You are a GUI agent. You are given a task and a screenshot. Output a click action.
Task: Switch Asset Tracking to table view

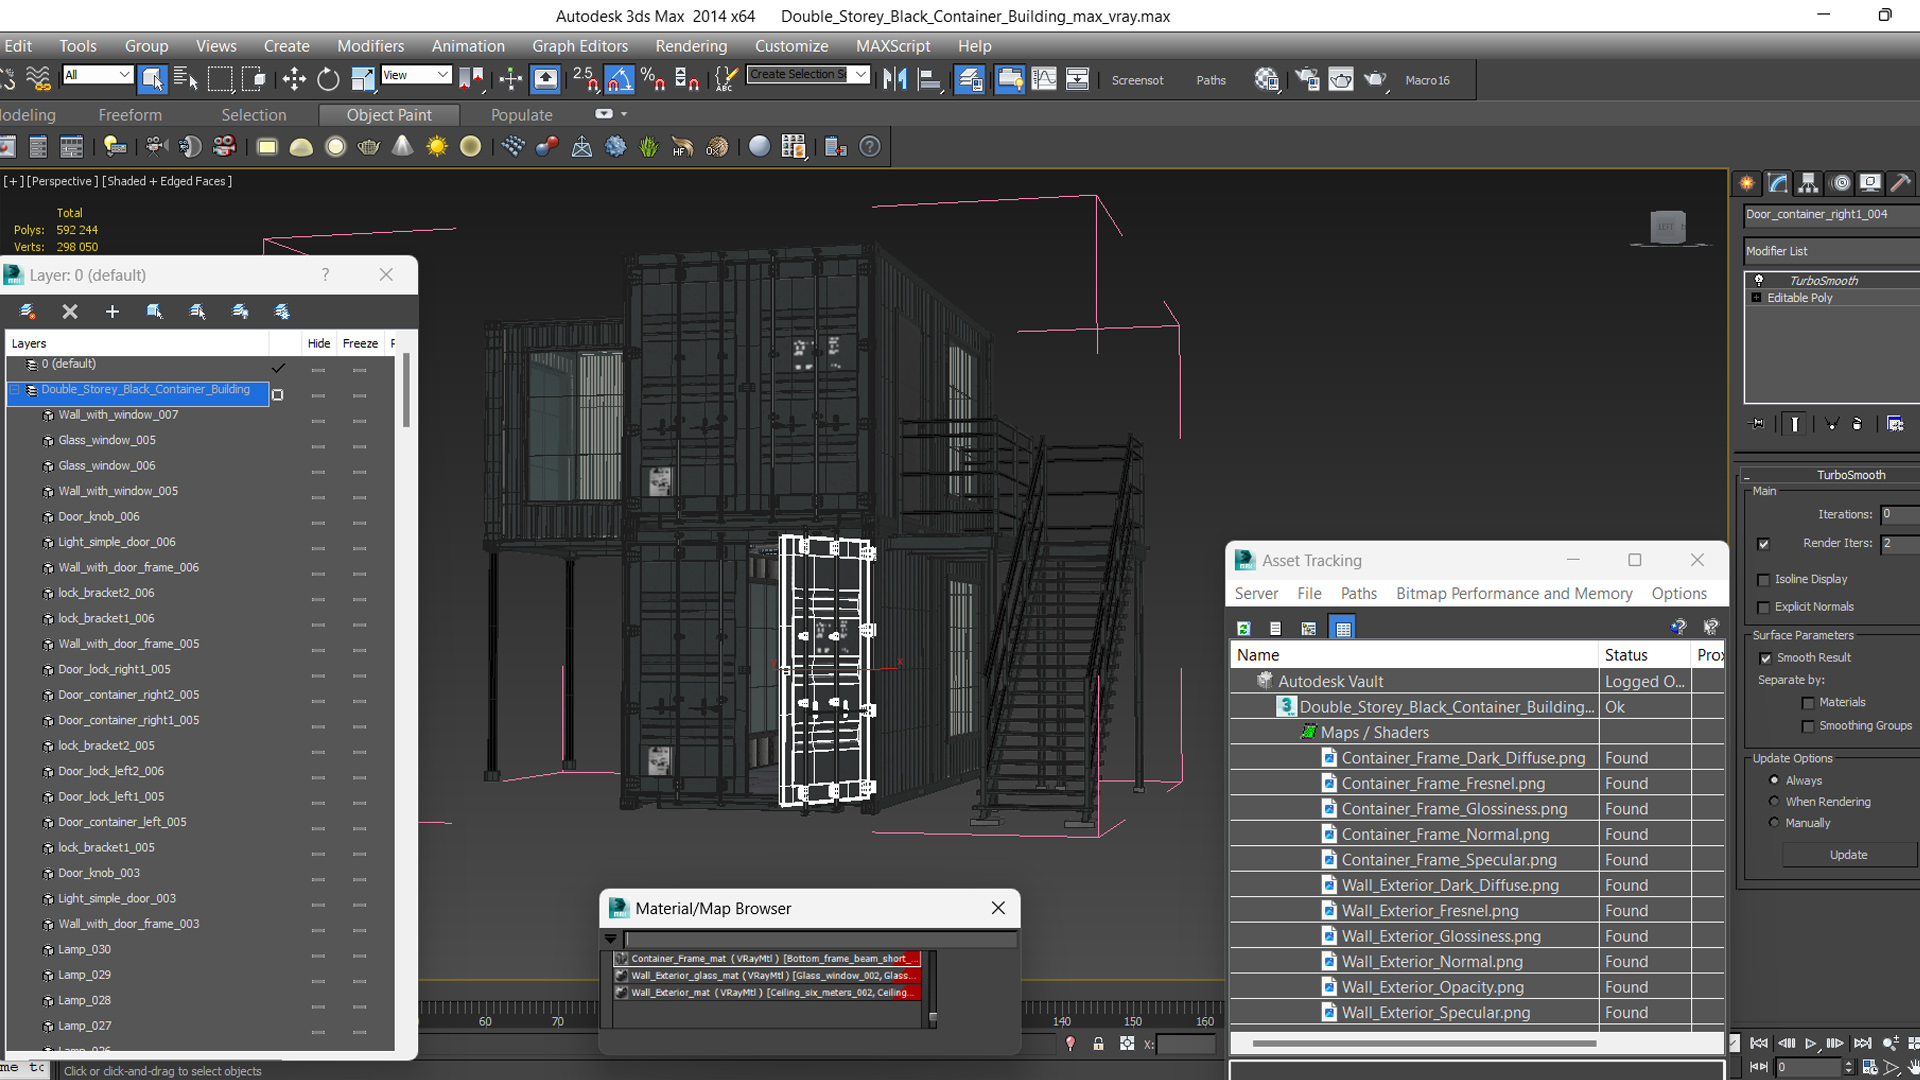click(1343, 628)
